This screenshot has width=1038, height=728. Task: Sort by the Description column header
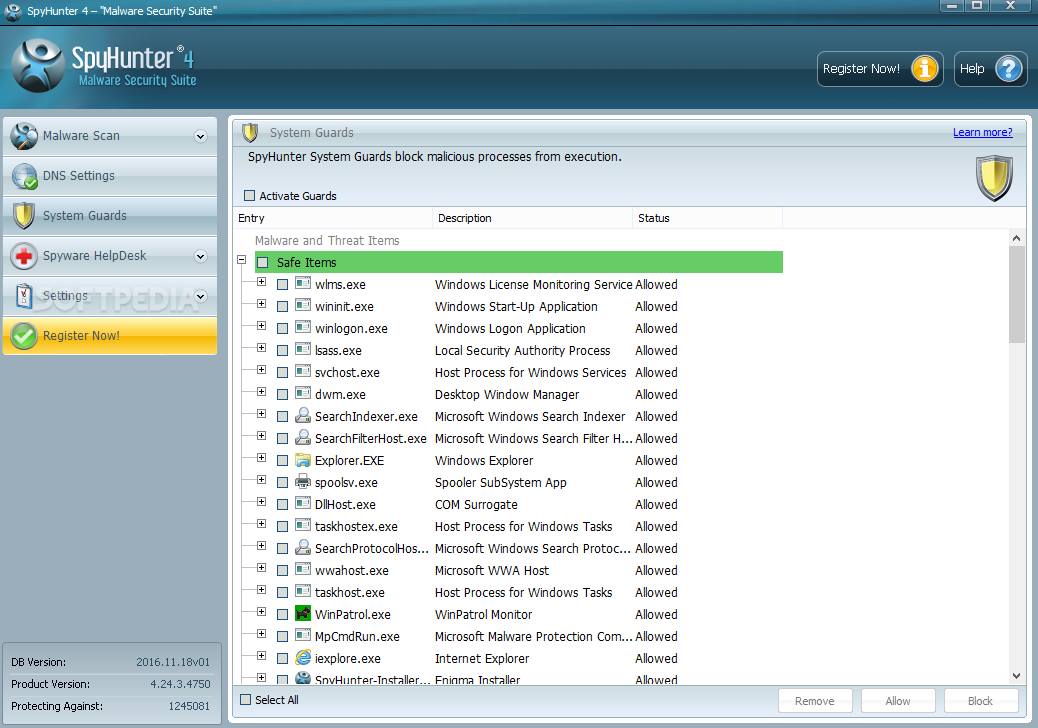(x=532, y=218)
